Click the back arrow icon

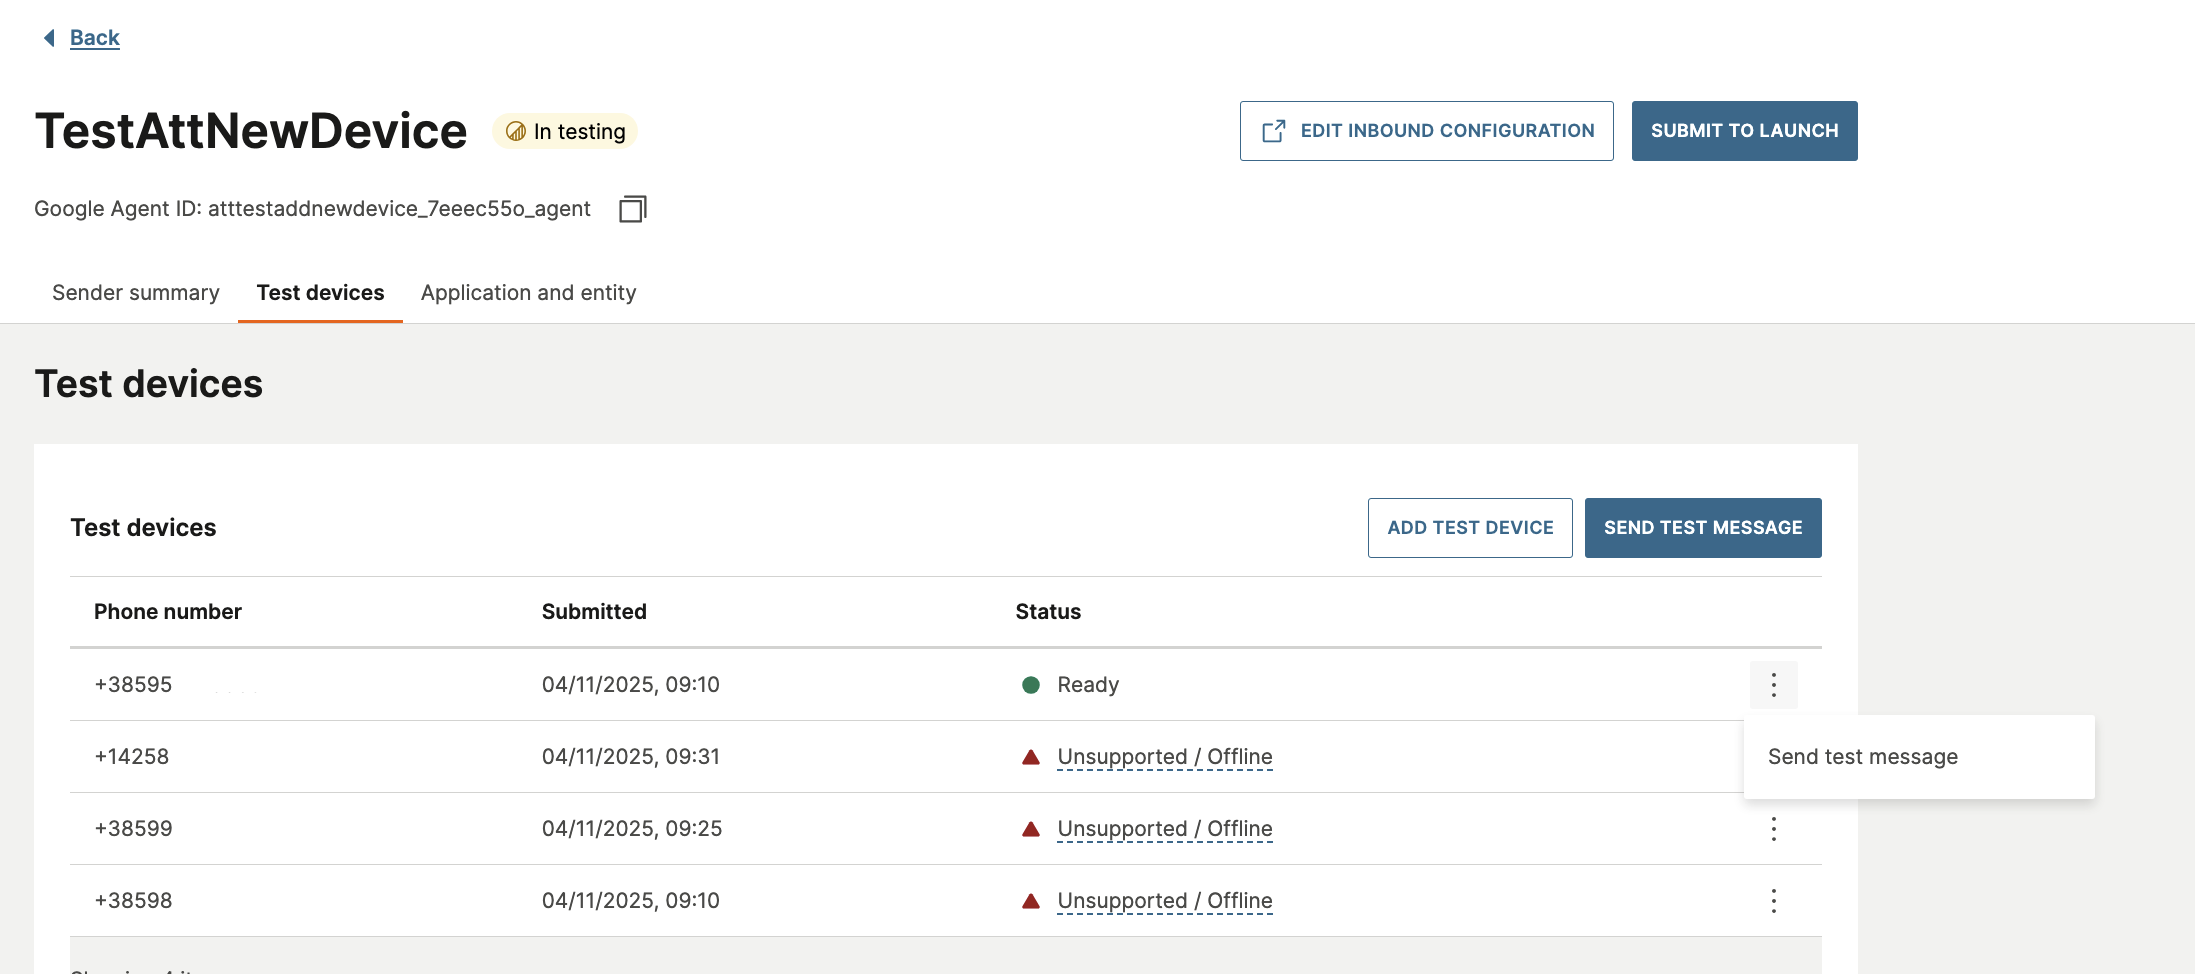[49, 38]
